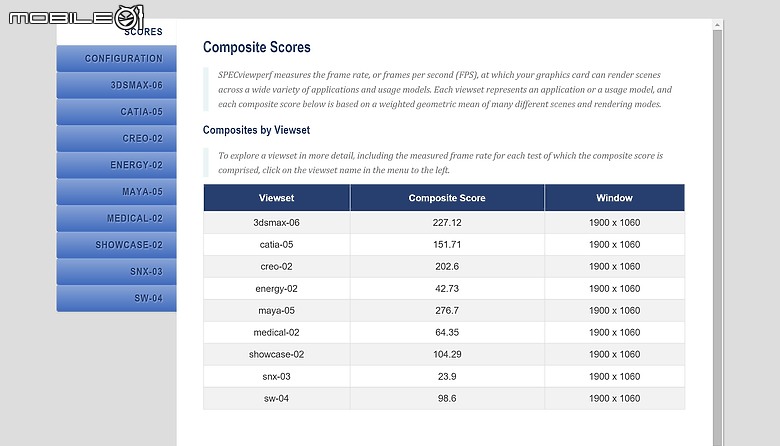Click the score value 23.9
Image resolution: width=780 pixels, height=446 pixels.
(x=447, y=376)
